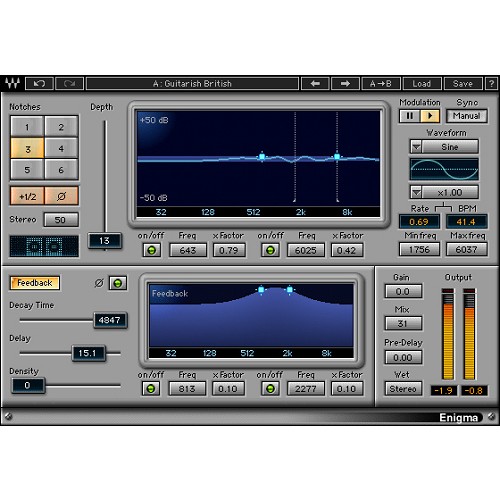500x500 pixels.
Task: Click the BPM value field 41.4
Action: coord(466,222)
